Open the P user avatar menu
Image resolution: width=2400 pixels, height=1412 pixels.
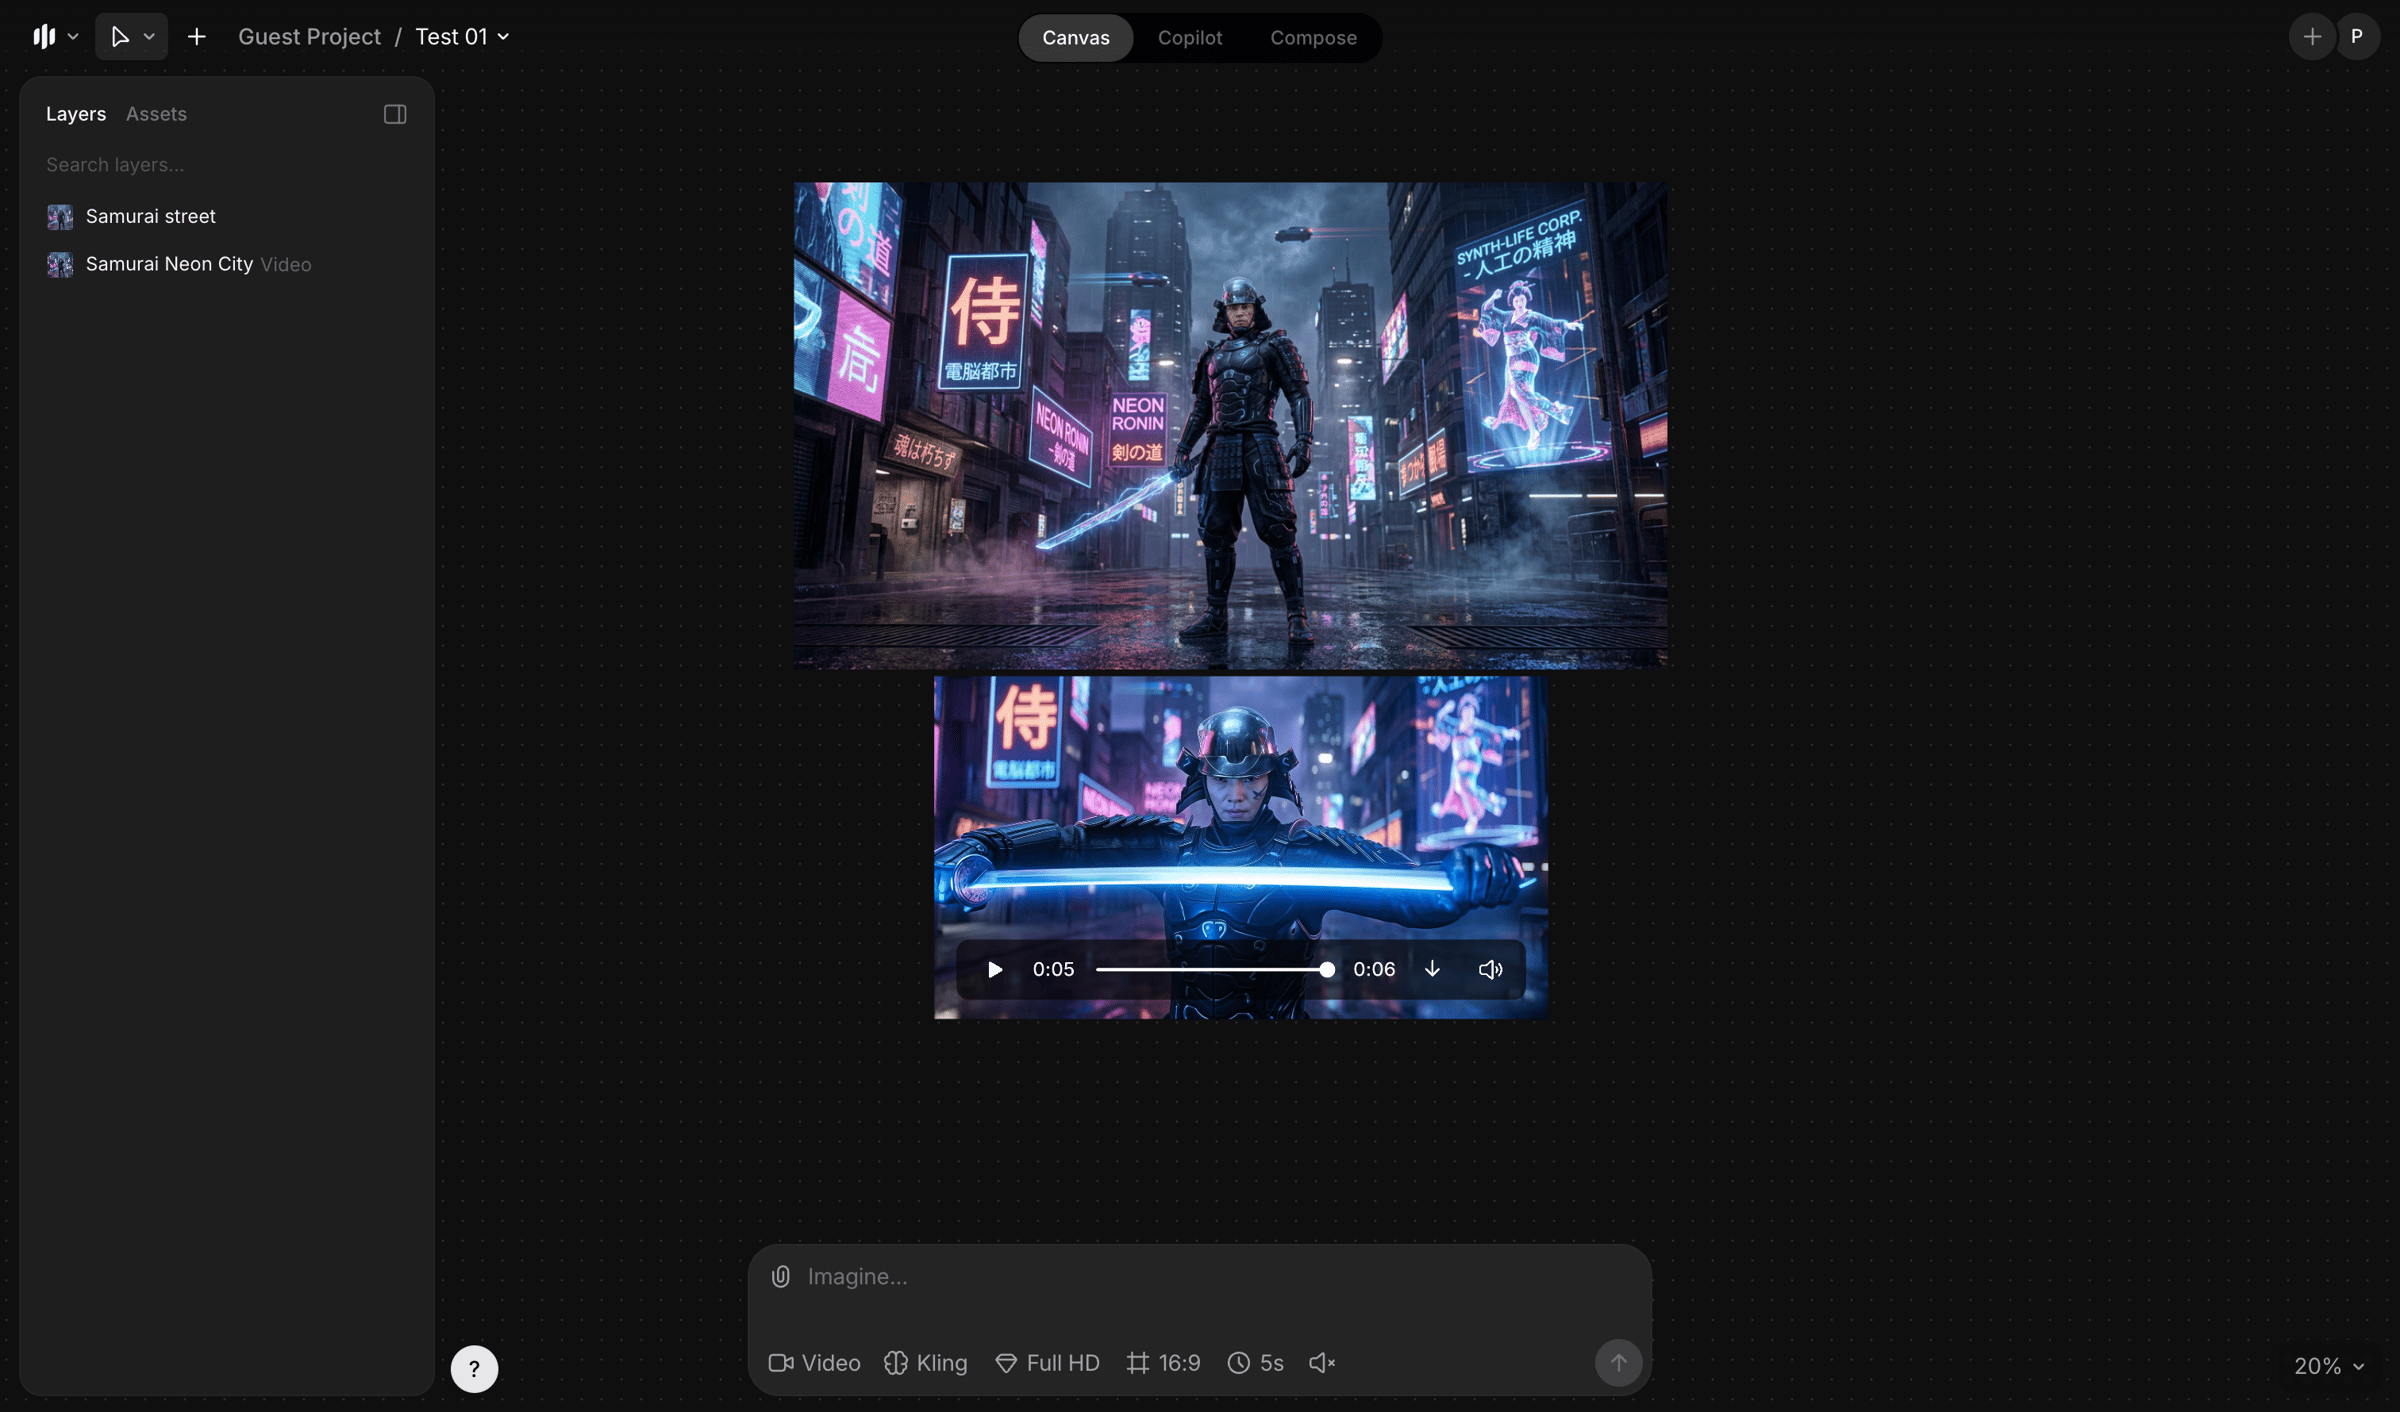tap(2357, 37)
